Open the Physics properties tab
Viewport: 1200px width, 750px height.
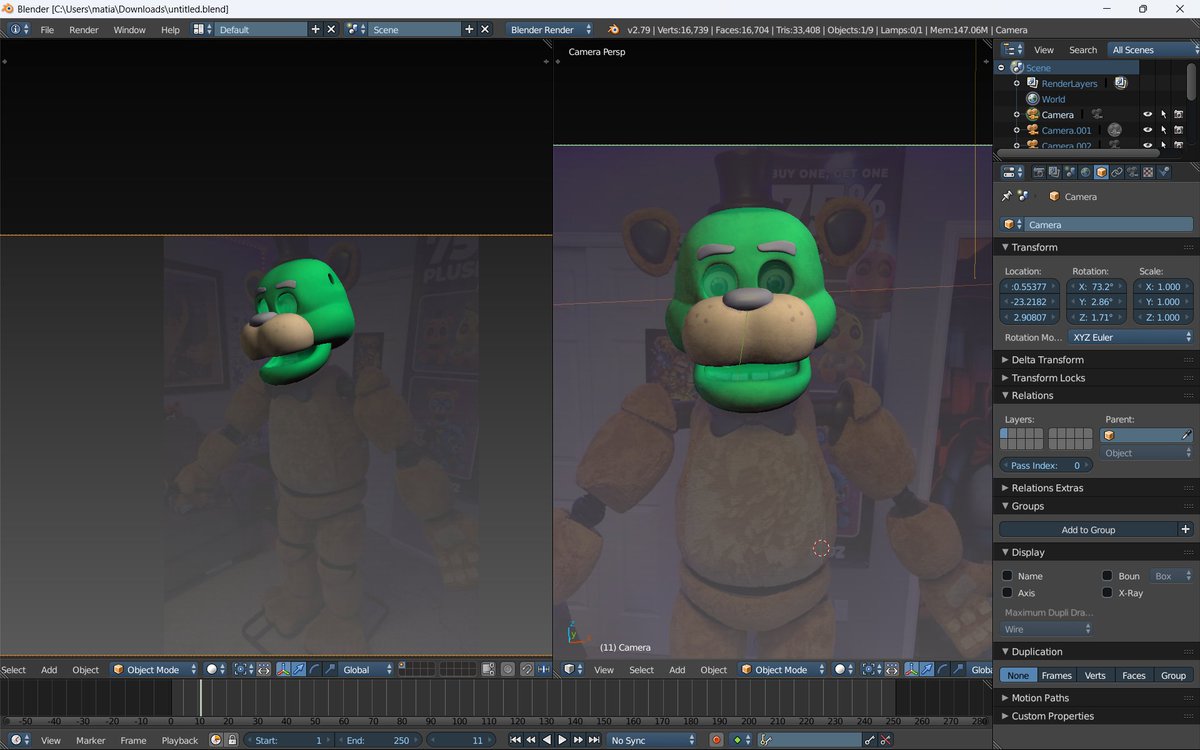tap(1164, 172)
